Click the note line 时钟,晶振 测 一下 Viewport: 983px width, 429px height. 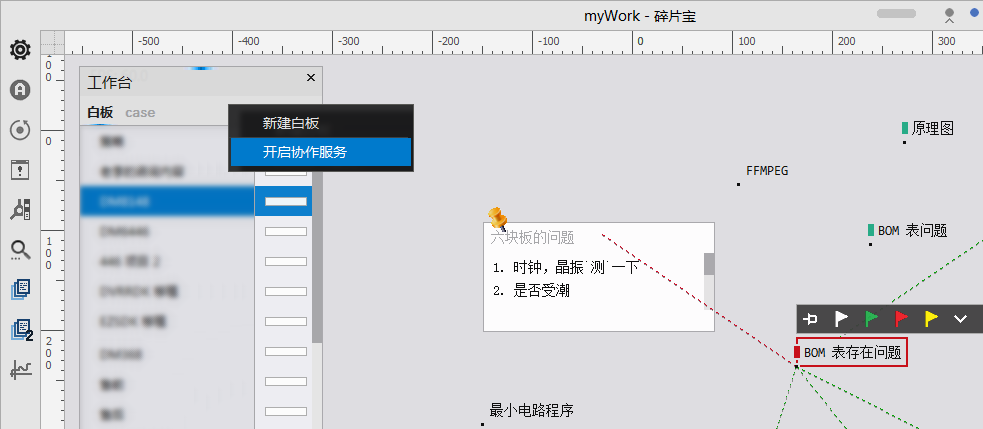tap(565, 268)
